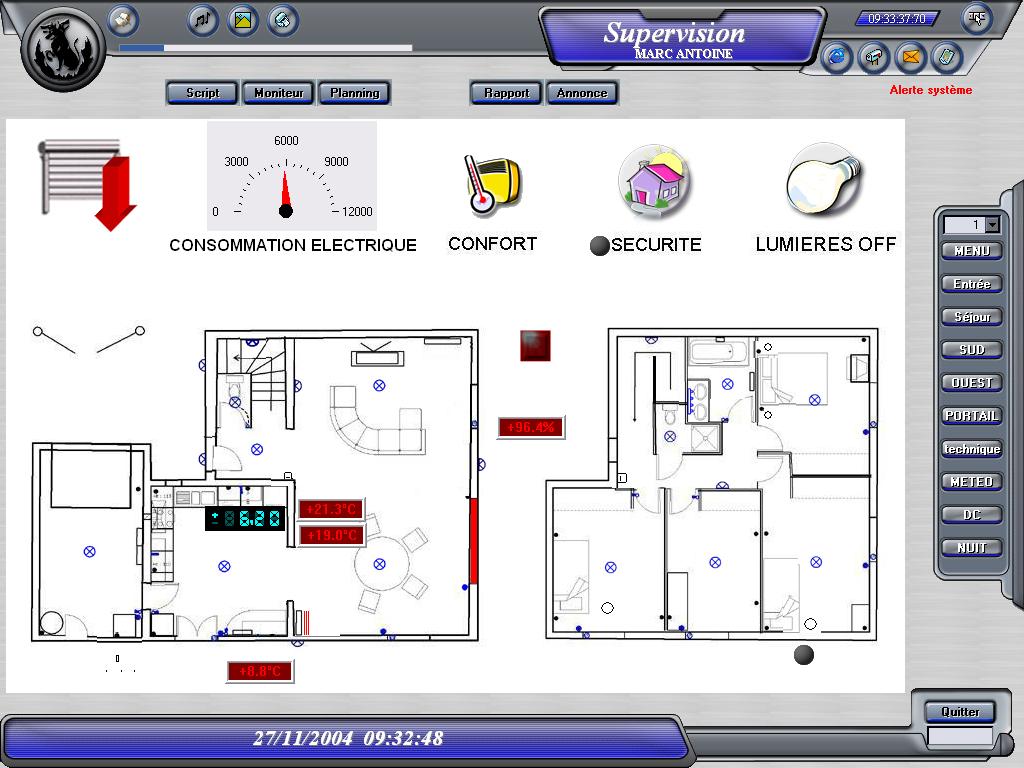Click the input field below Quitter

[x=960, y=736]
